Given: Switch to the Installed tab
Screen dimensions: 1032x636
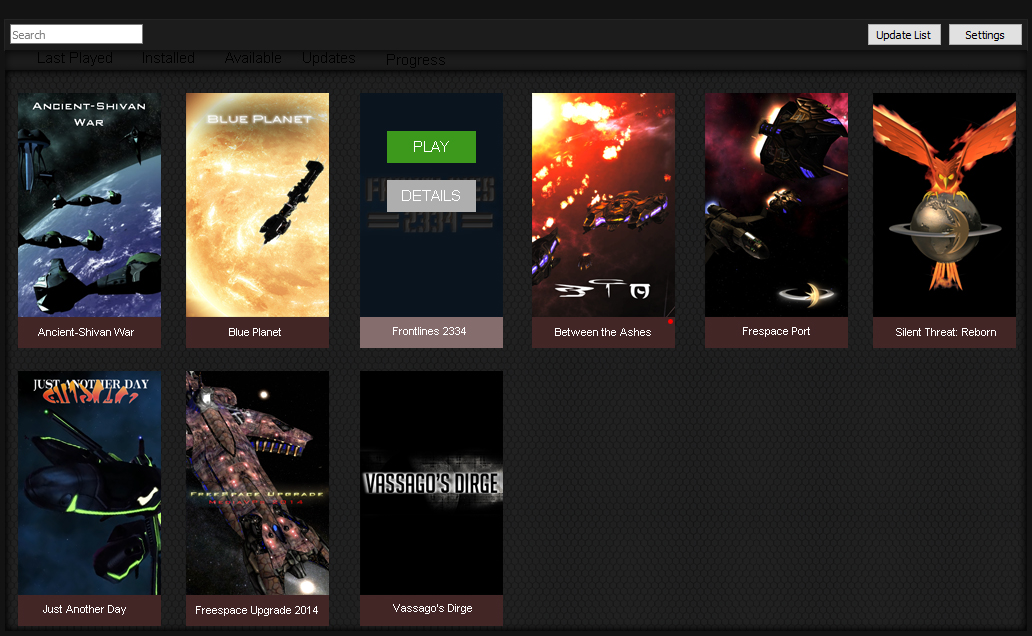Looking at the screenshot, I should 168,58.
